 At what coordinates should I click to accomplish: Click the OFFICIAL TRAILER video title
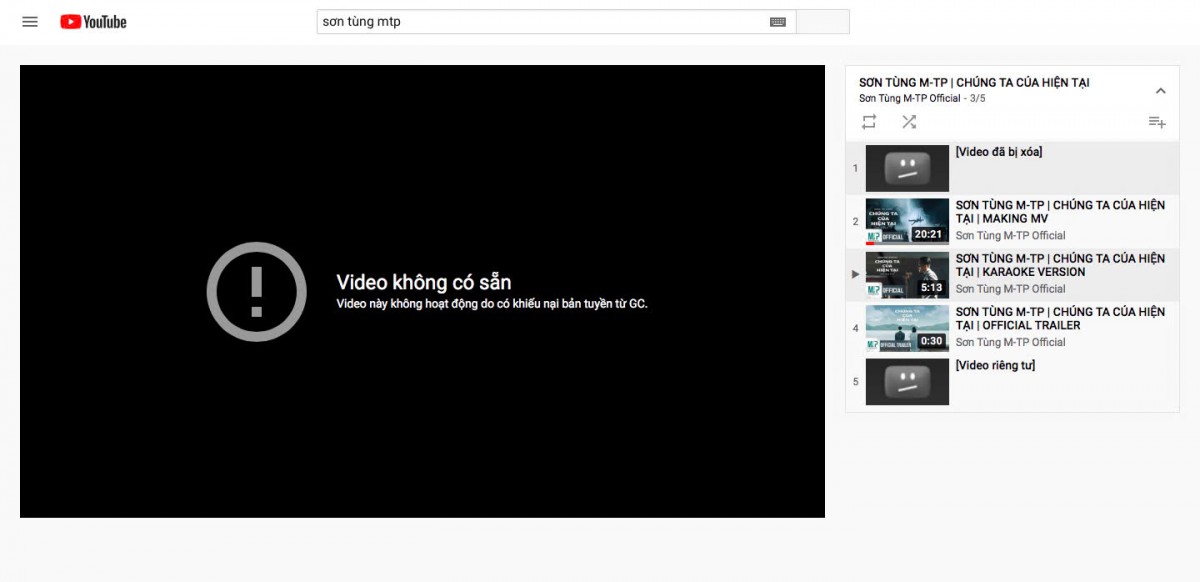[x=1060, y=318]
